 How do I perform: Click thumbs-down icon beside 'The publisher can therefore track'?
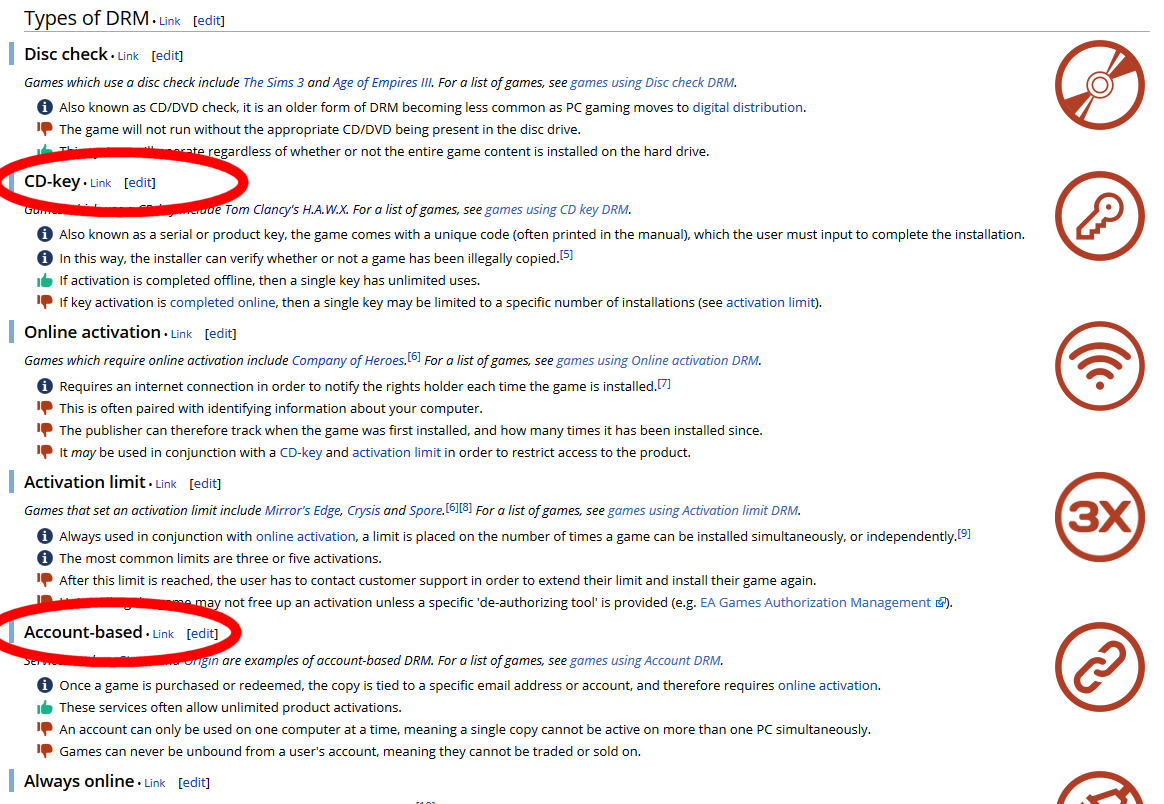45,430
